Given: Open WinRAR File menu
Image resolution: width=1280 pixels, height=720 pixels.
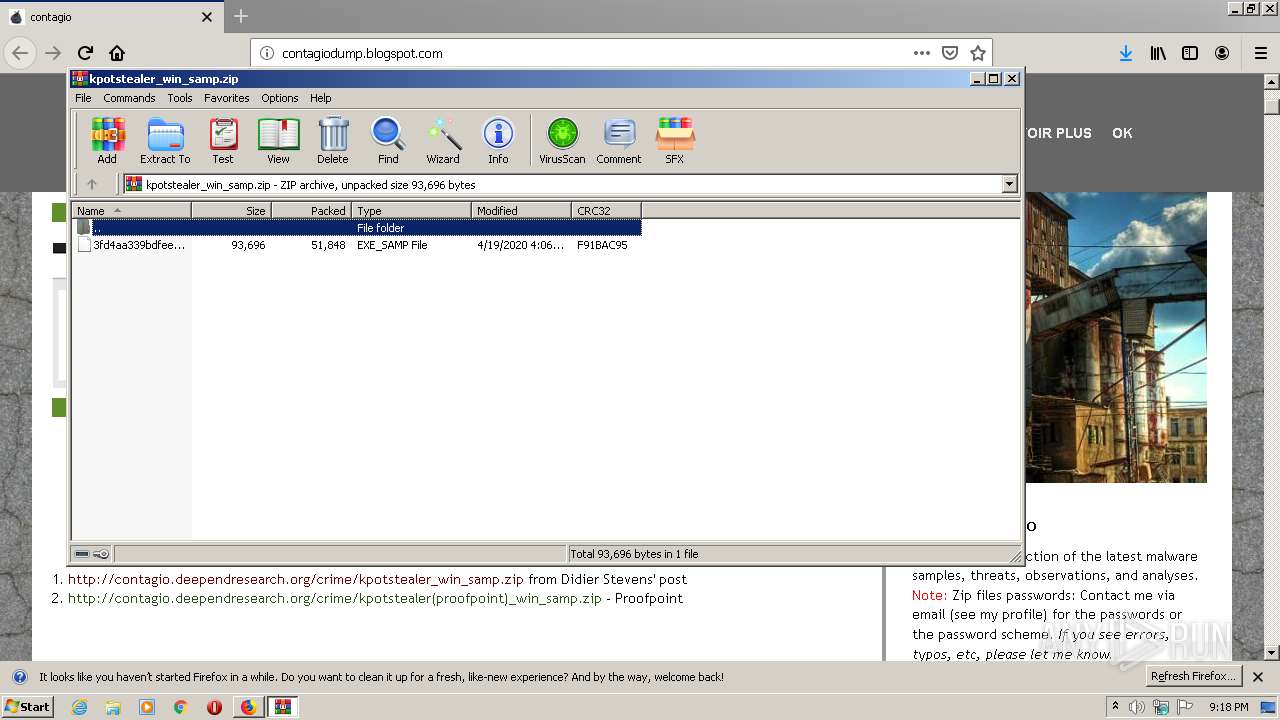Looking at the screenshot, I should 83,98.
